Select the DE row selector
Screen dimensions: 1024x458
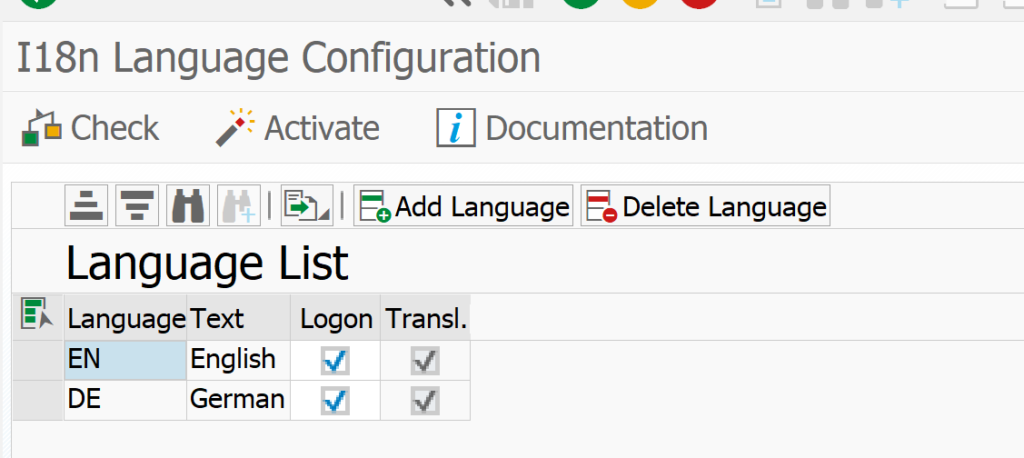click(38, 401)
